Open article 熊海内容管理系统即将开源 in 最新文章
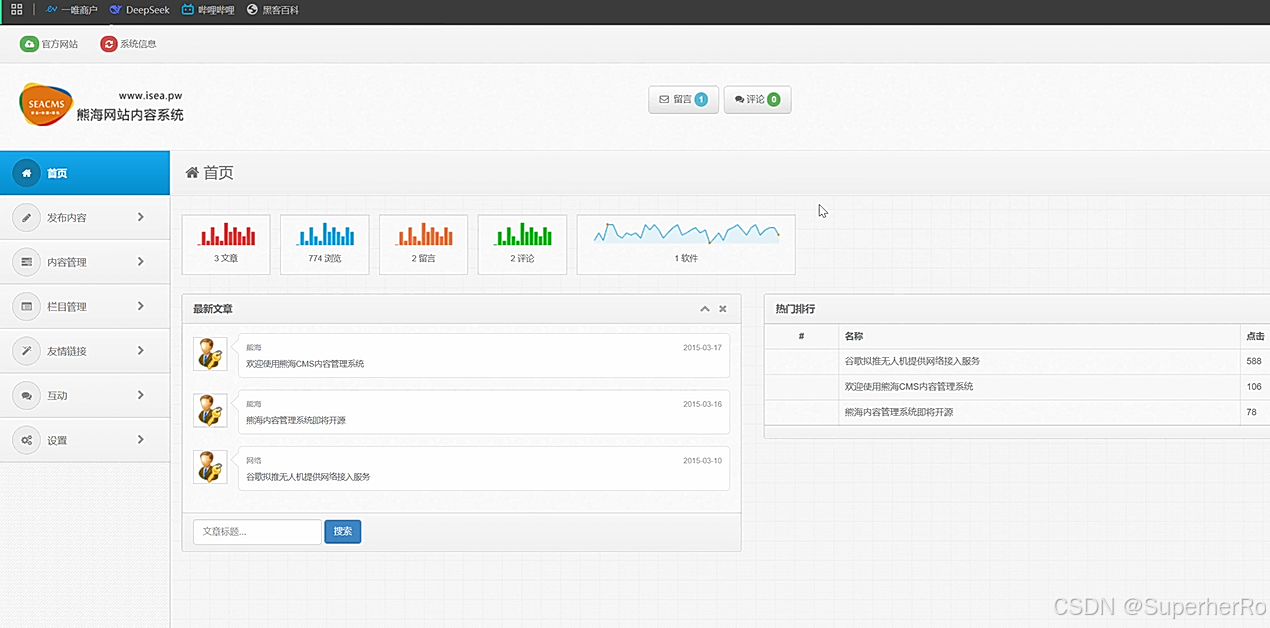Screen dimensions: 1270x628 296,421
